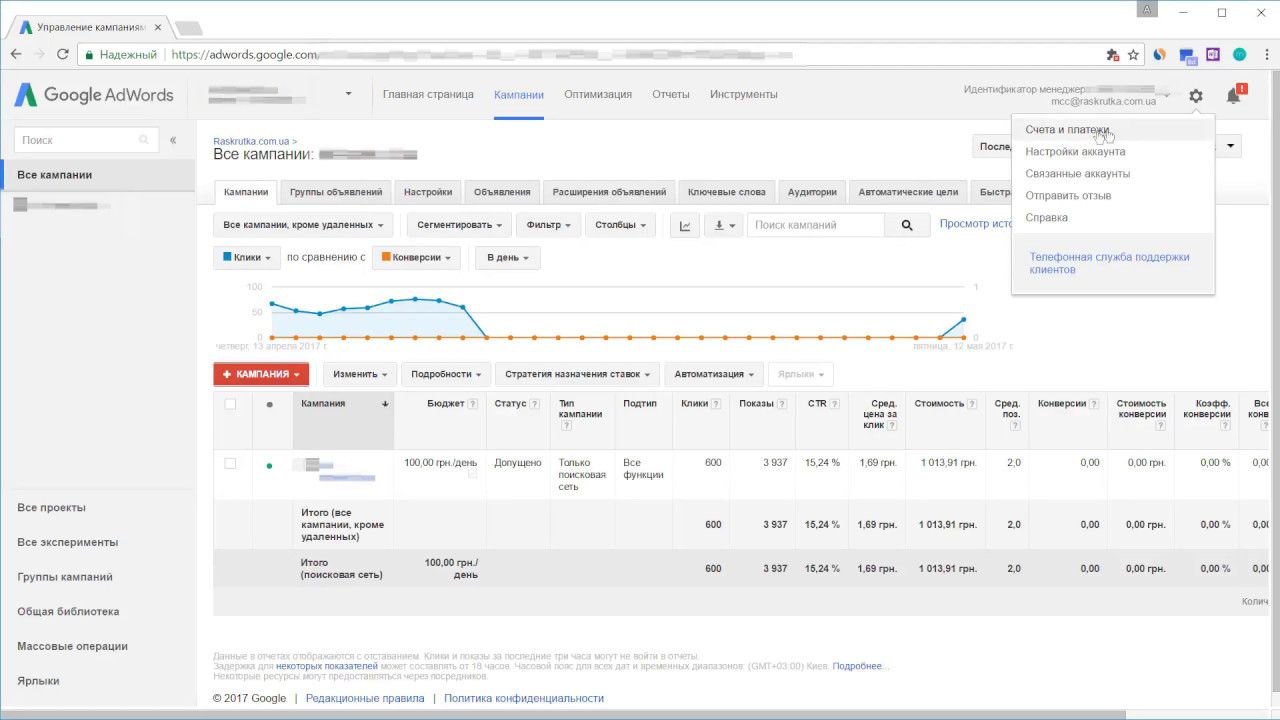
Task: Open Отчеты in top navigation
Action: 671,95
